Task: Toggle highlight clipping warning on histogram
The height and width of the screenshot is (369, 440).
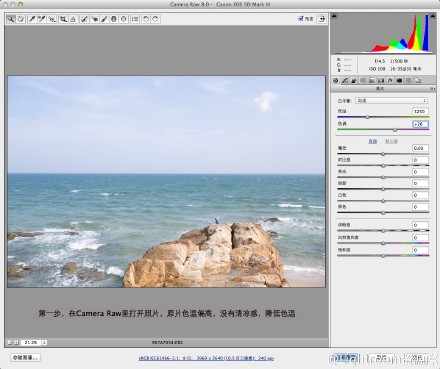Action: pyautogui.click(x=432, y=16)
